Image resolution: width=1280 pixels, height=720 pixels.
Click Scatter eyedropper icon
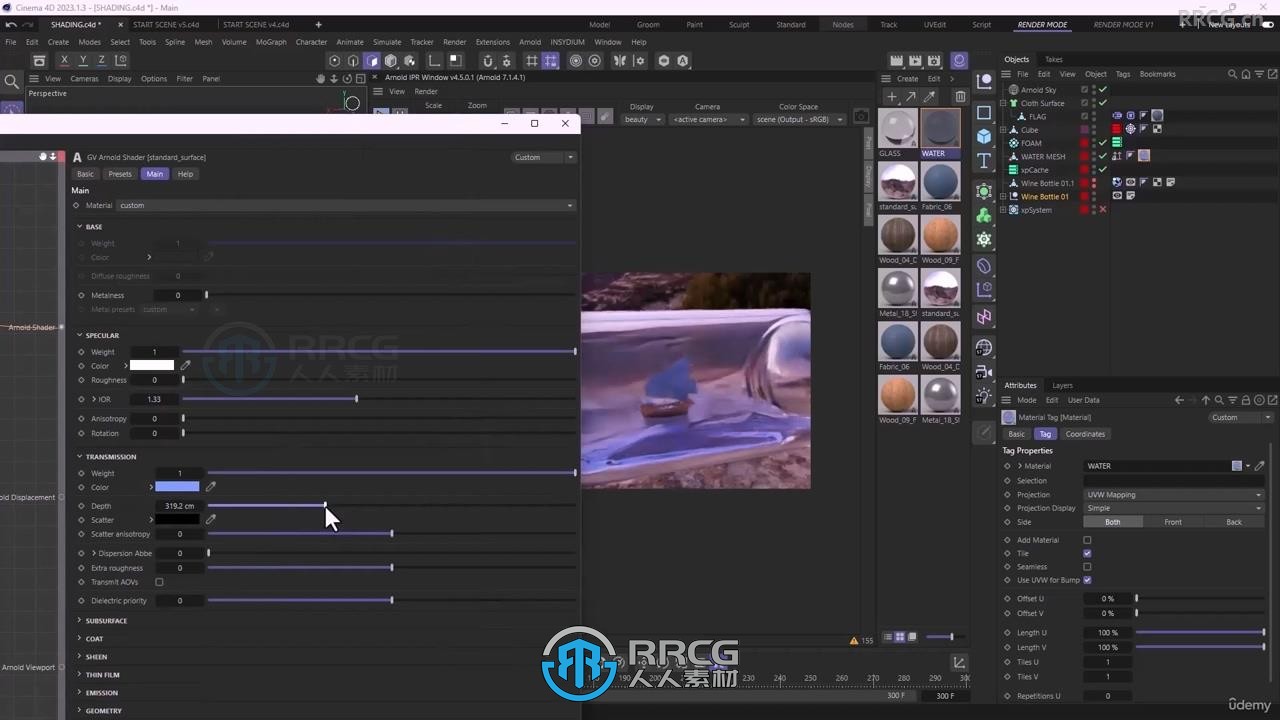(x=210, y=520)
